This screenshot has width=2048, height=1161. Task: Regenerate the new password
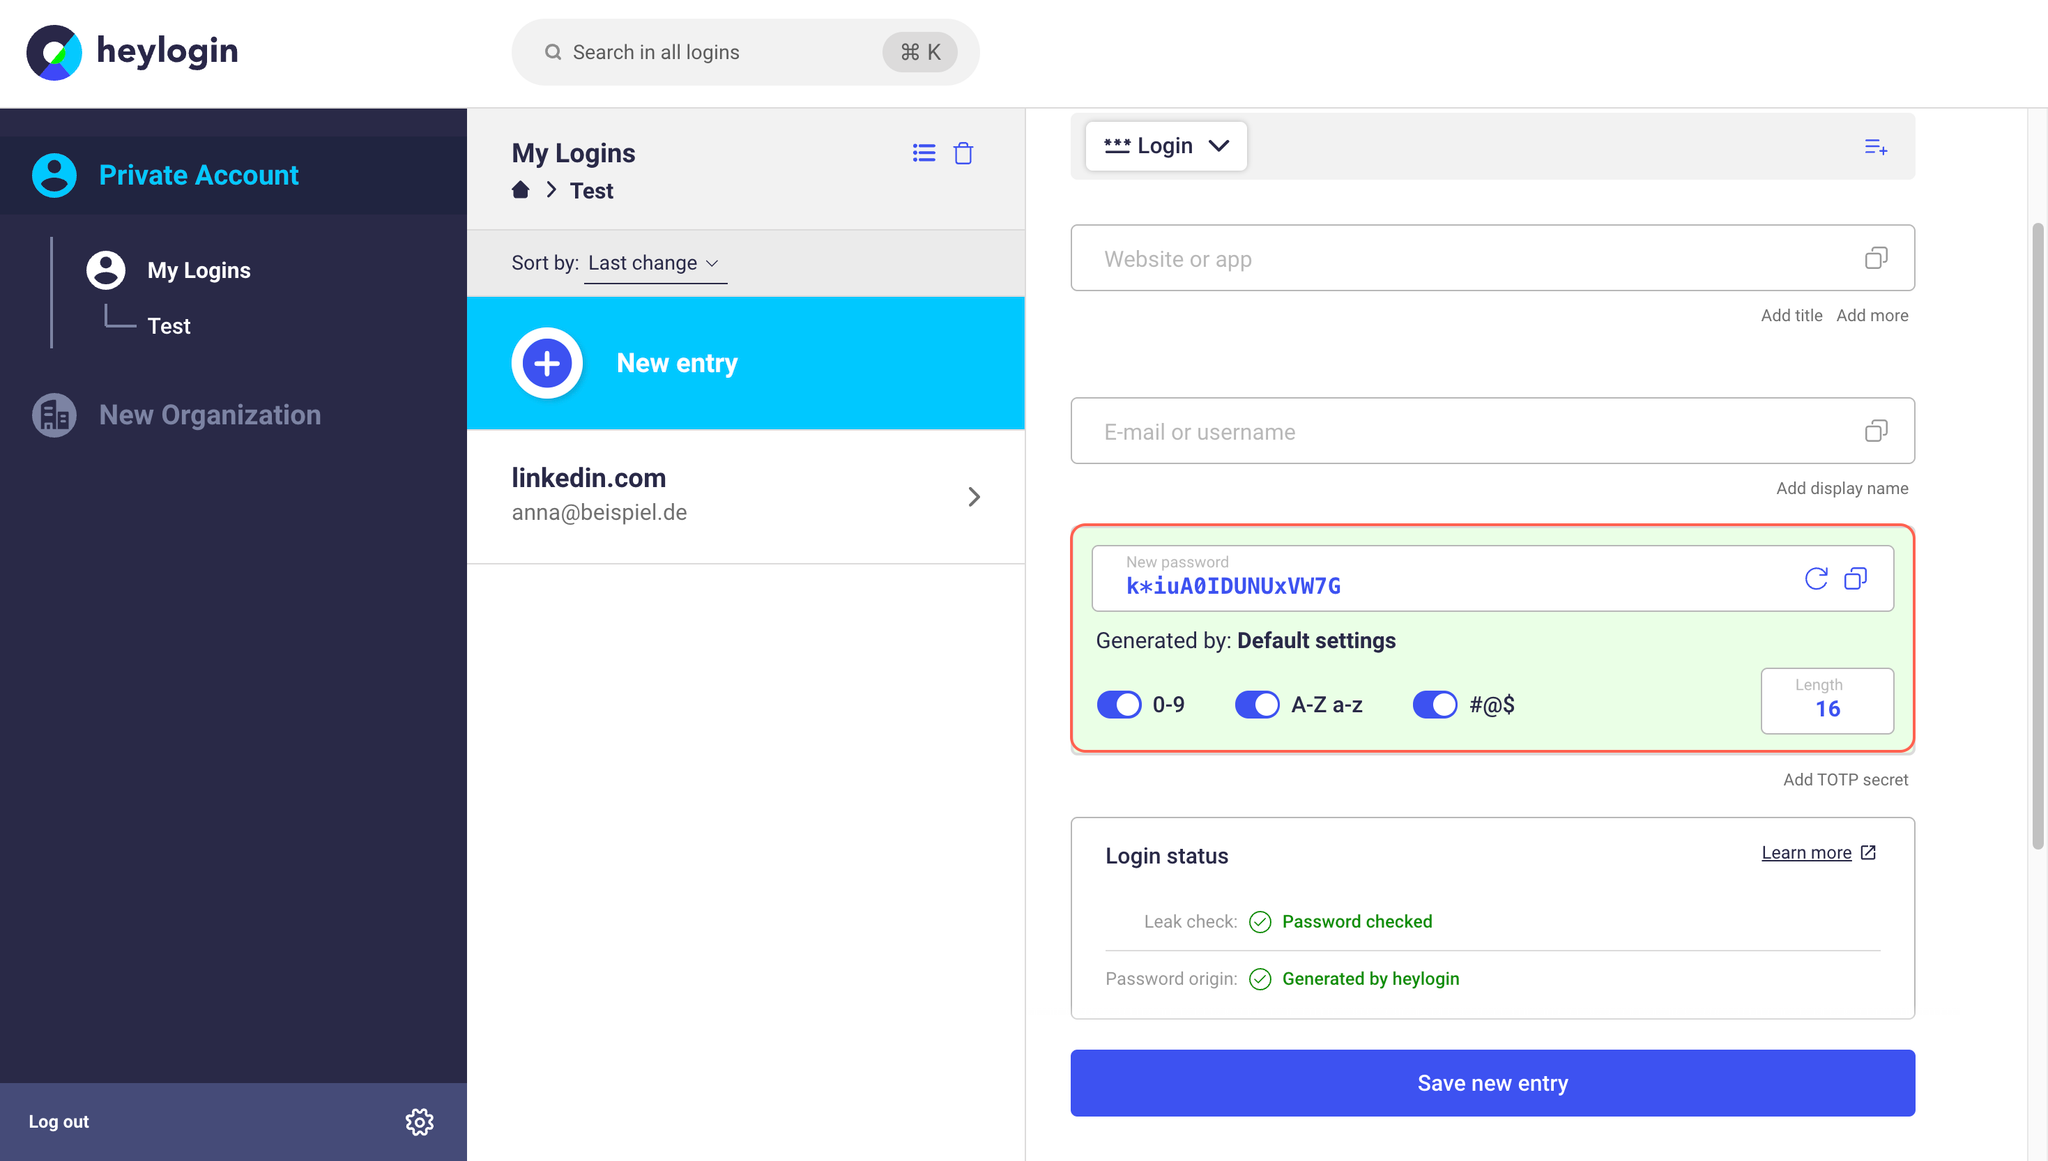[1816, 578]
